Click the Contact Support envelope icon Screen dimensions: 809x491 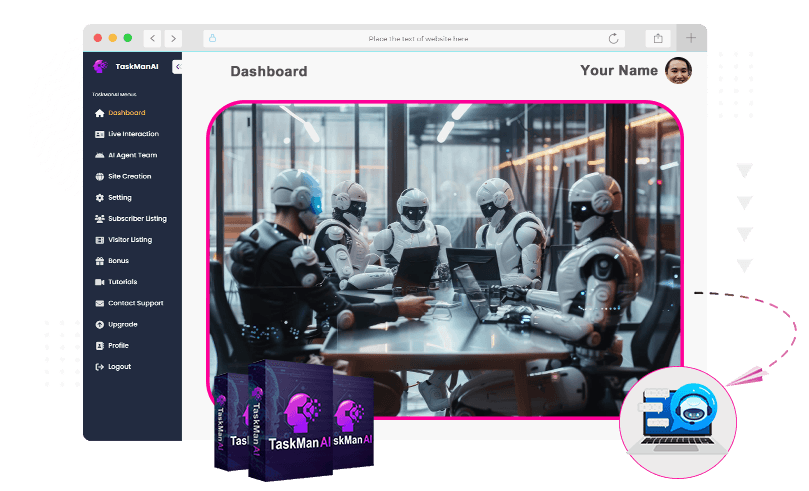100,303
